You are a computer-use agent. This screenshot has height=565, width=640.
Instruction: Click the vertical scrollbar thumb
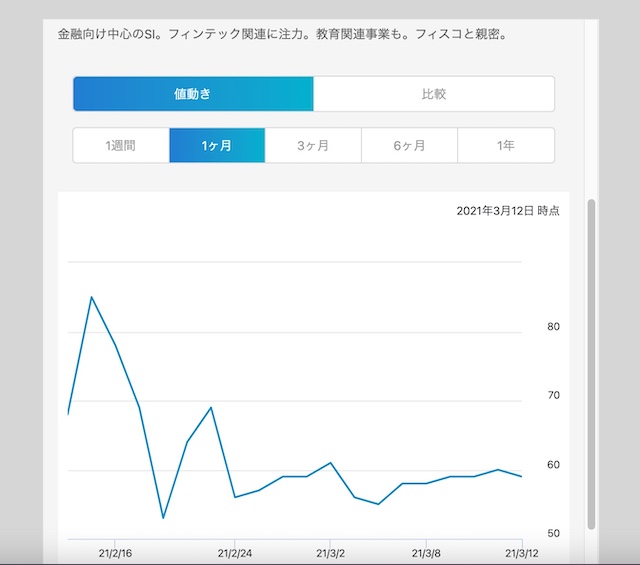[591, 360]
